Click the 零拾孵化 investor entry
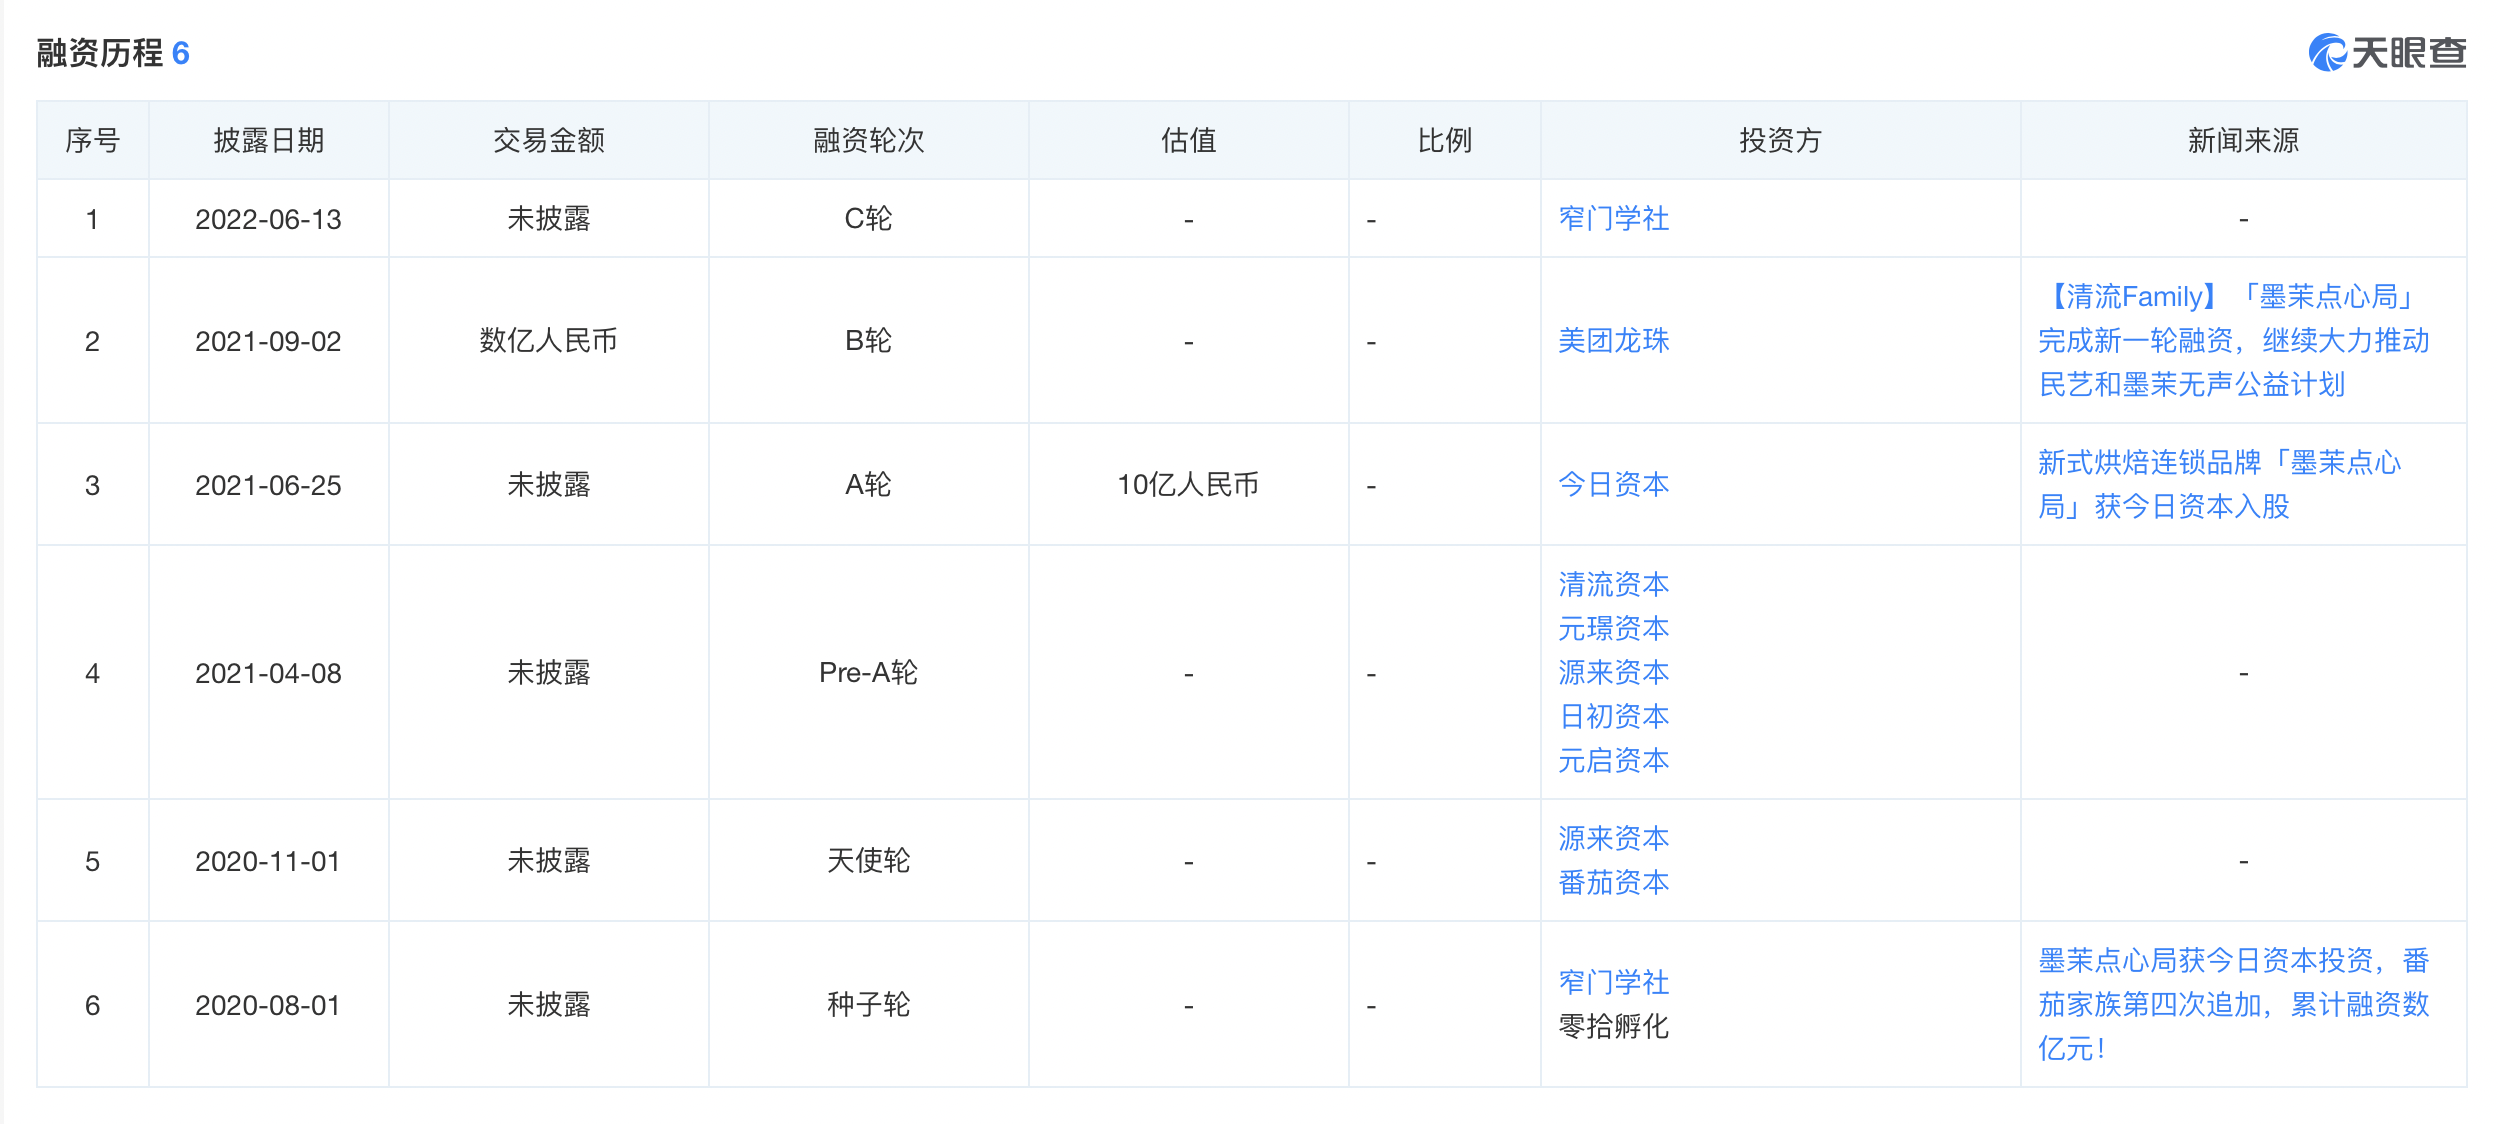 click(1613, 1028)
